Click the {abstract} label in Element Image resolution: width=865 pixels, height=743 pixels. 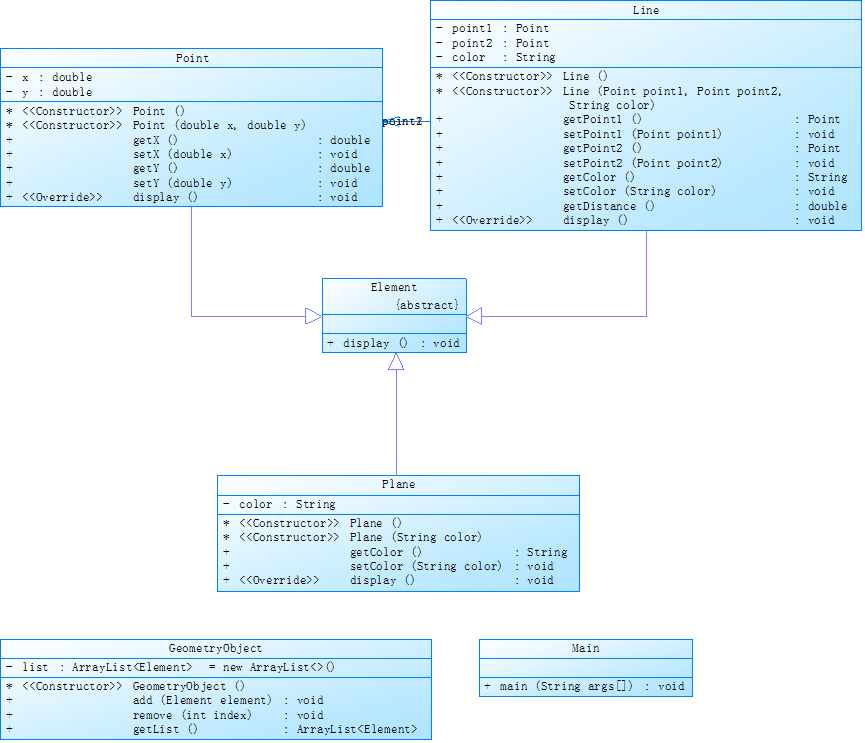[x=427, y=305]
